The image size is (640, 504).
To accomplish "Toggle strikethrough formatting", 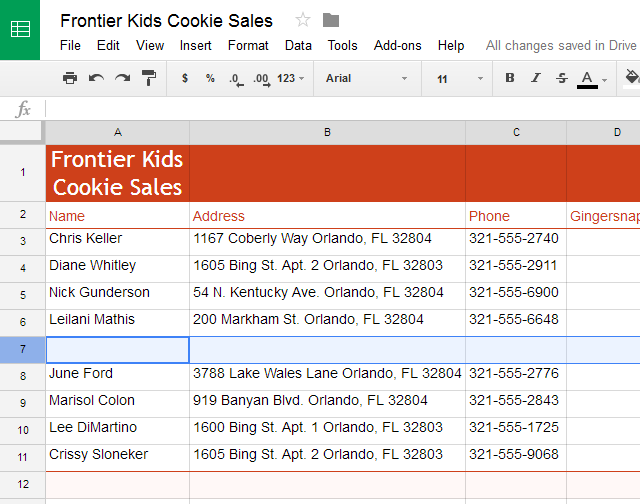I will [x=561, y=78].
